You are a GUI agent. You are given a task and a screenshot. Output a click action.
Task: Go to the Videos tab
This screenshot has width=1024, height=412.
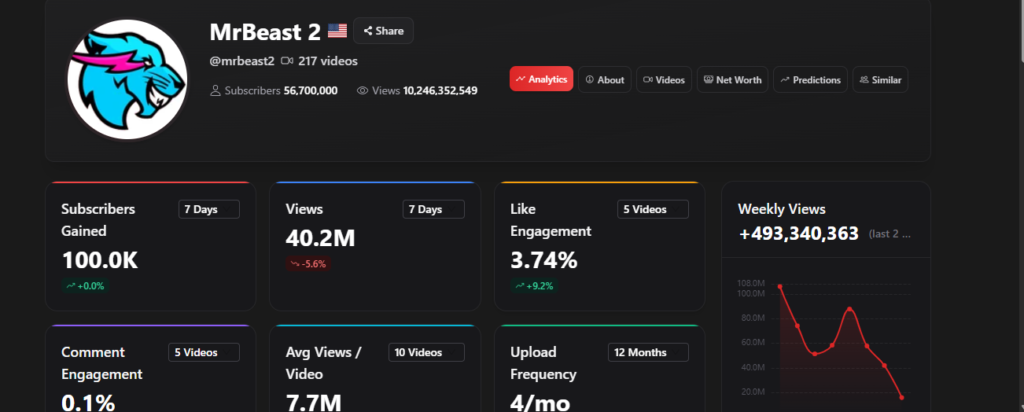tap(664, 80)
